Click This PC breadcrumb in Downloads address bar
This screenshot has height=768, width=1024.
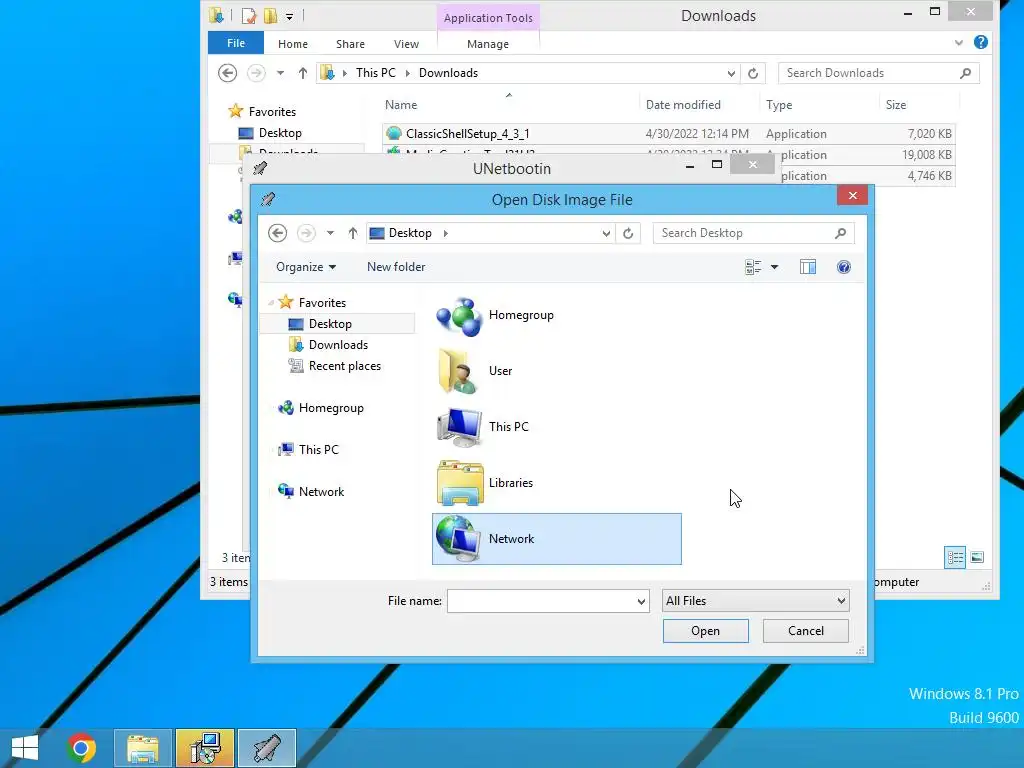point(376,73)
